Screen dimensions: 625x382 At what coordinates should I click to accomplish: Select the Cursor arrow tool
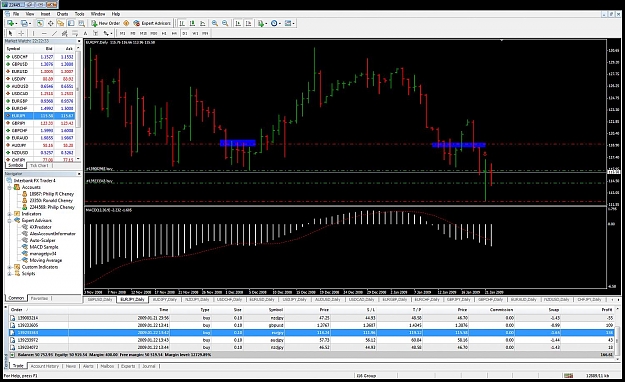[x=10, y=33]
